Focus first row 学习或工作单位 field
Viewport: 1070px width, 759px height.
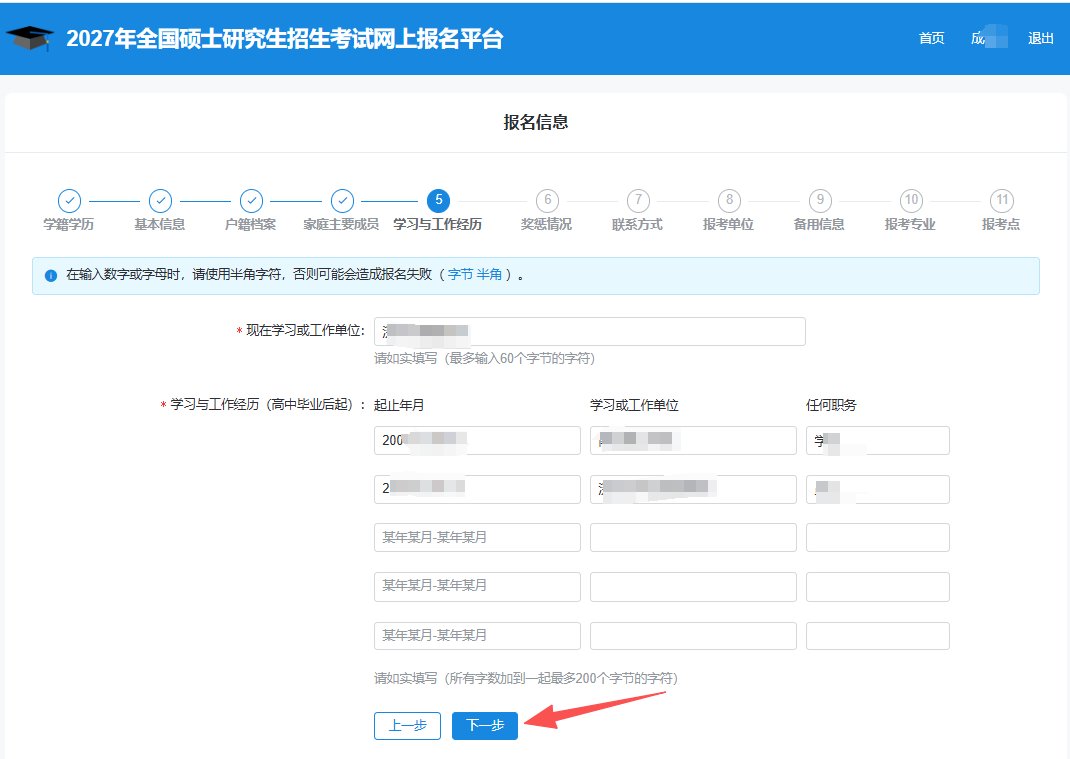click(693, 440)
